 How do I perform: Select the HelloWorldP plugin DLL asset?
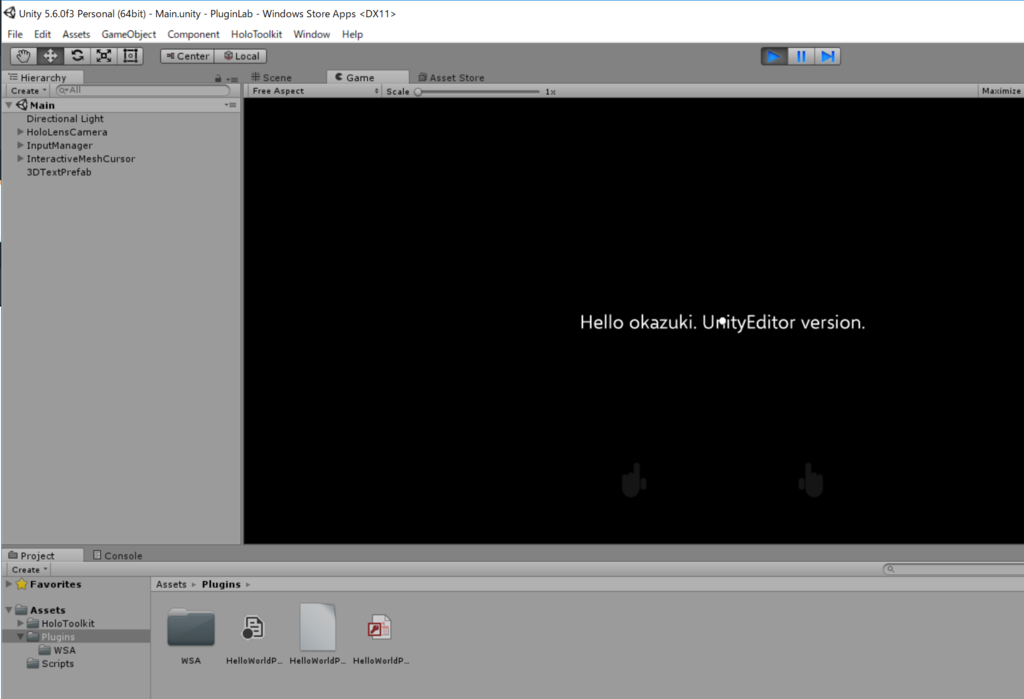point(253,628)
